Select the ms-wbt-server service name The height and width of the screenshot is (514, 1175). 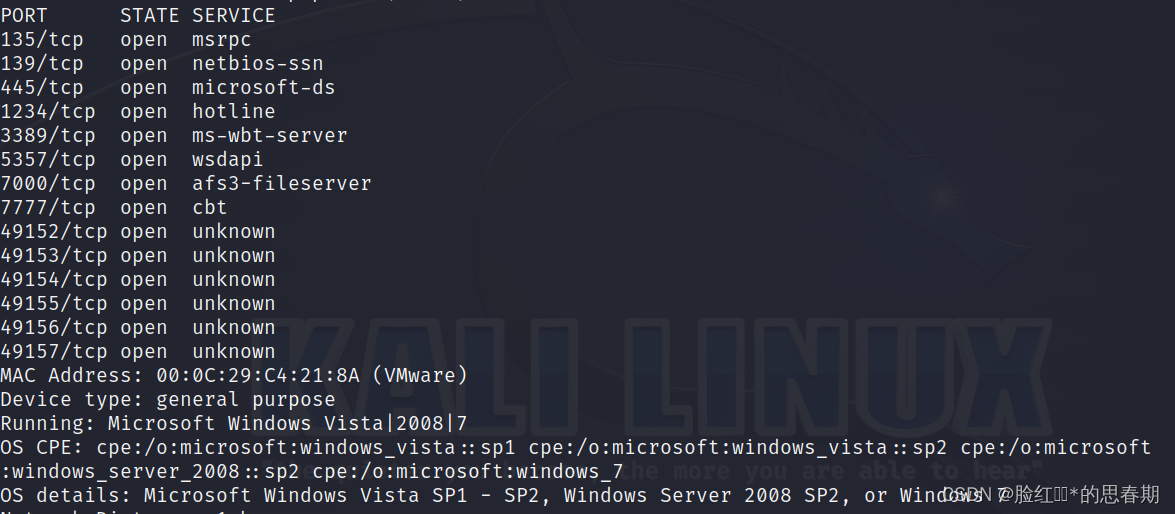(269, 136)
